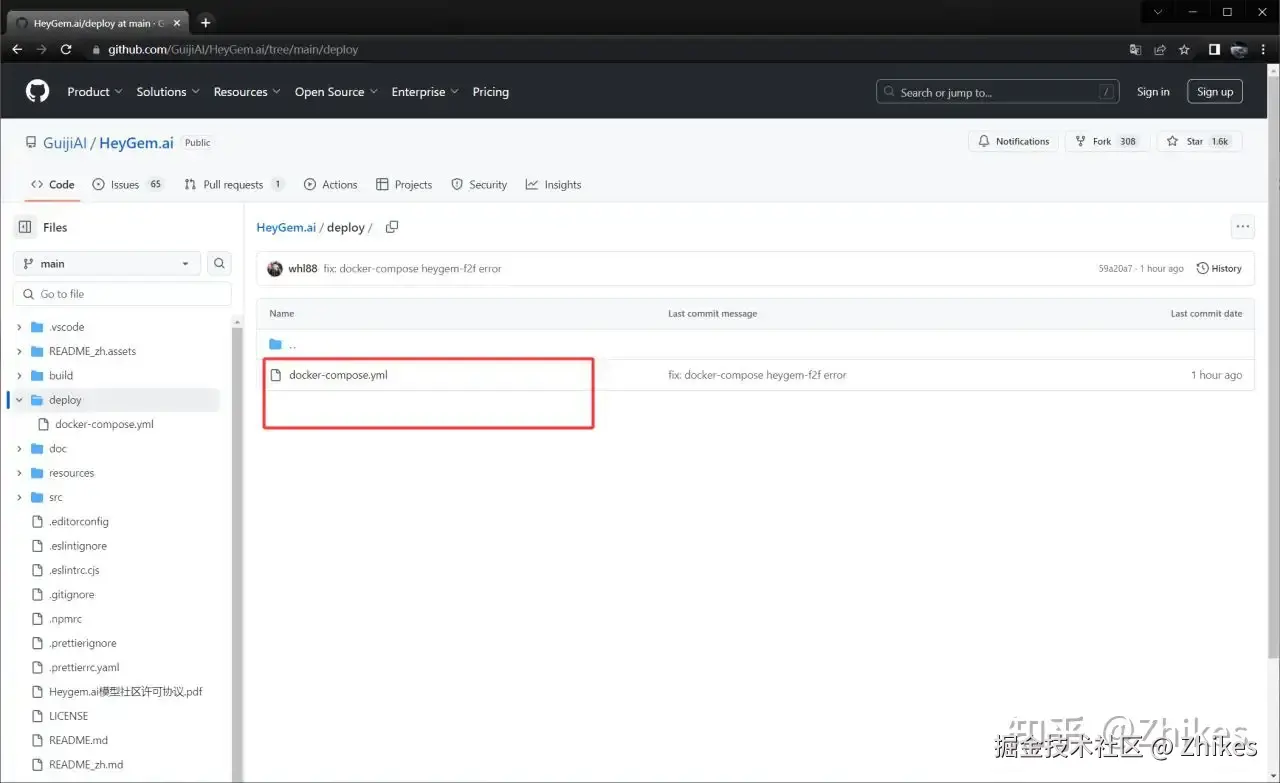1280x783 pixels.
Task: Open the Actions tab
Action: [x=330, y=184]
